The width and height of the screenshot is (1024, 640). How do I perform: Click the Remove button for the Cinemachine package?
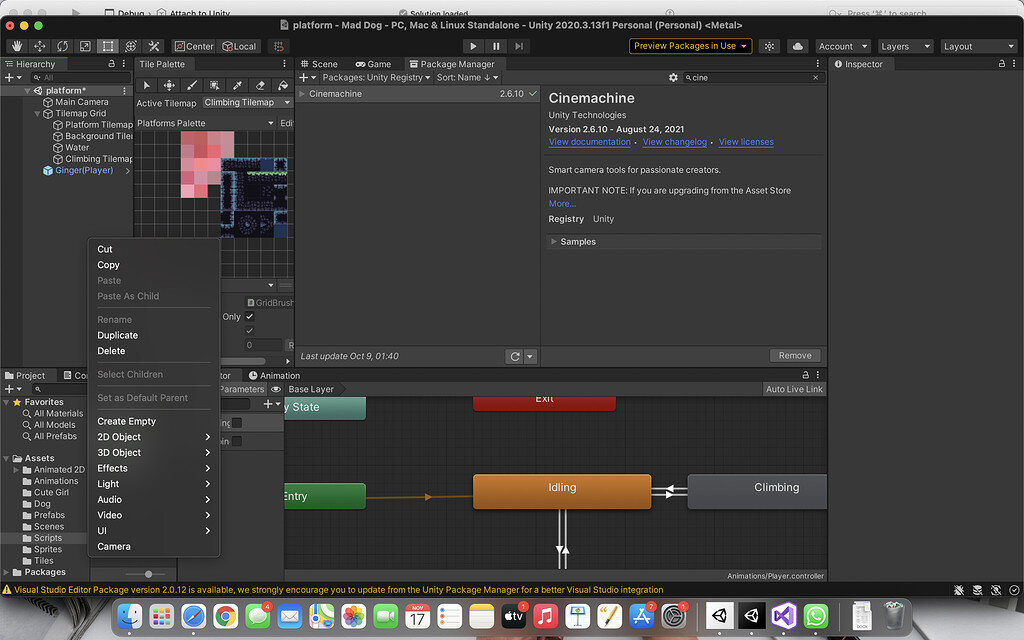(x=795, y=355)
